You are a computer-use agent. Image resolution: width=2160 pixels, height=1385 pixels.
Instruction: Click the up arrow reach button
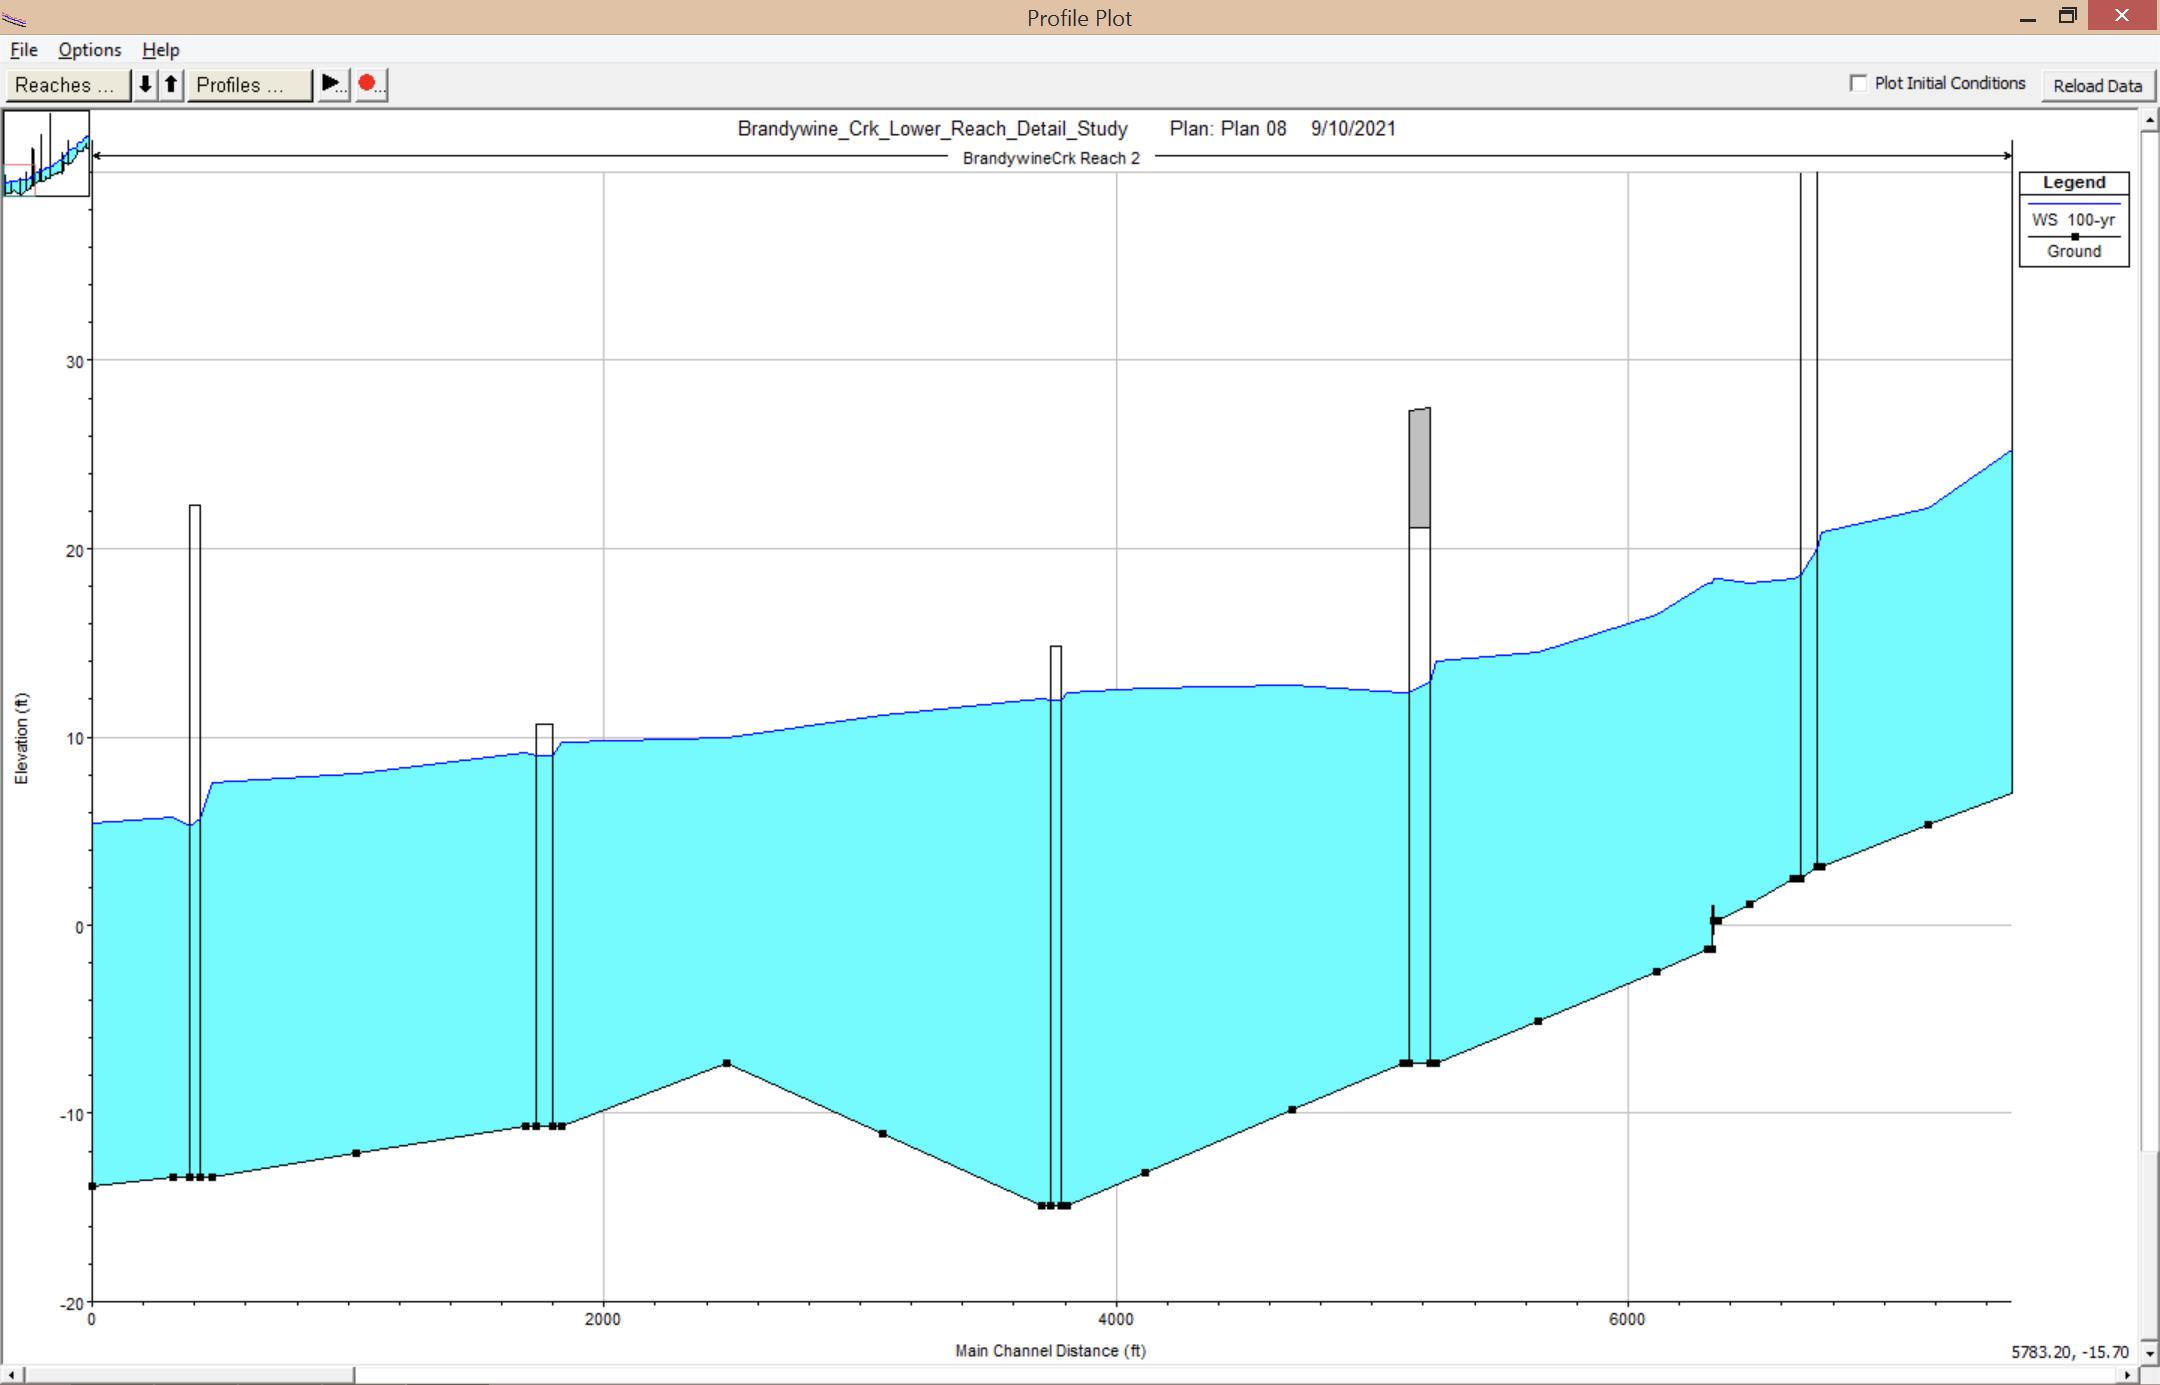[171, 85]
